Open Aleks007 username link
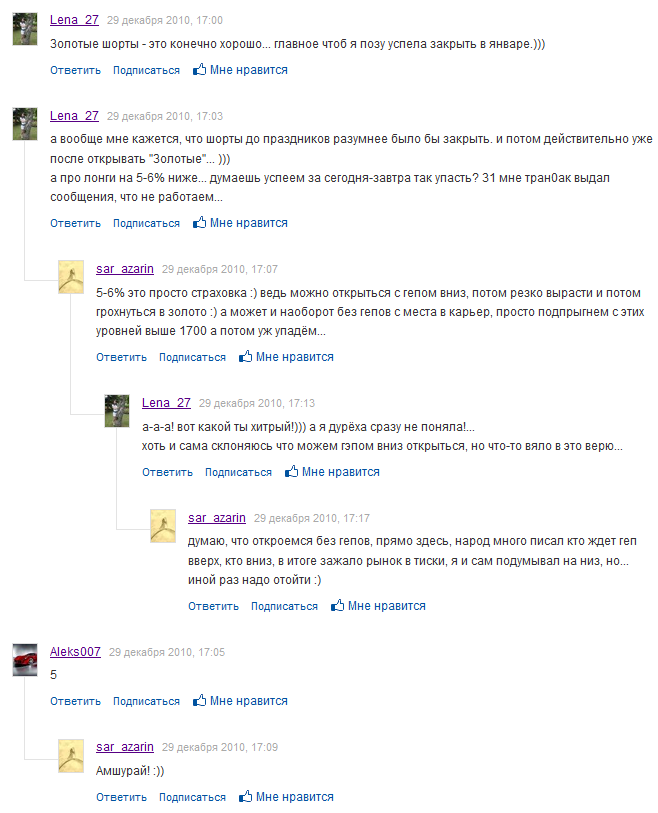Viewport: 658px width, 813px height. [75, 652]
